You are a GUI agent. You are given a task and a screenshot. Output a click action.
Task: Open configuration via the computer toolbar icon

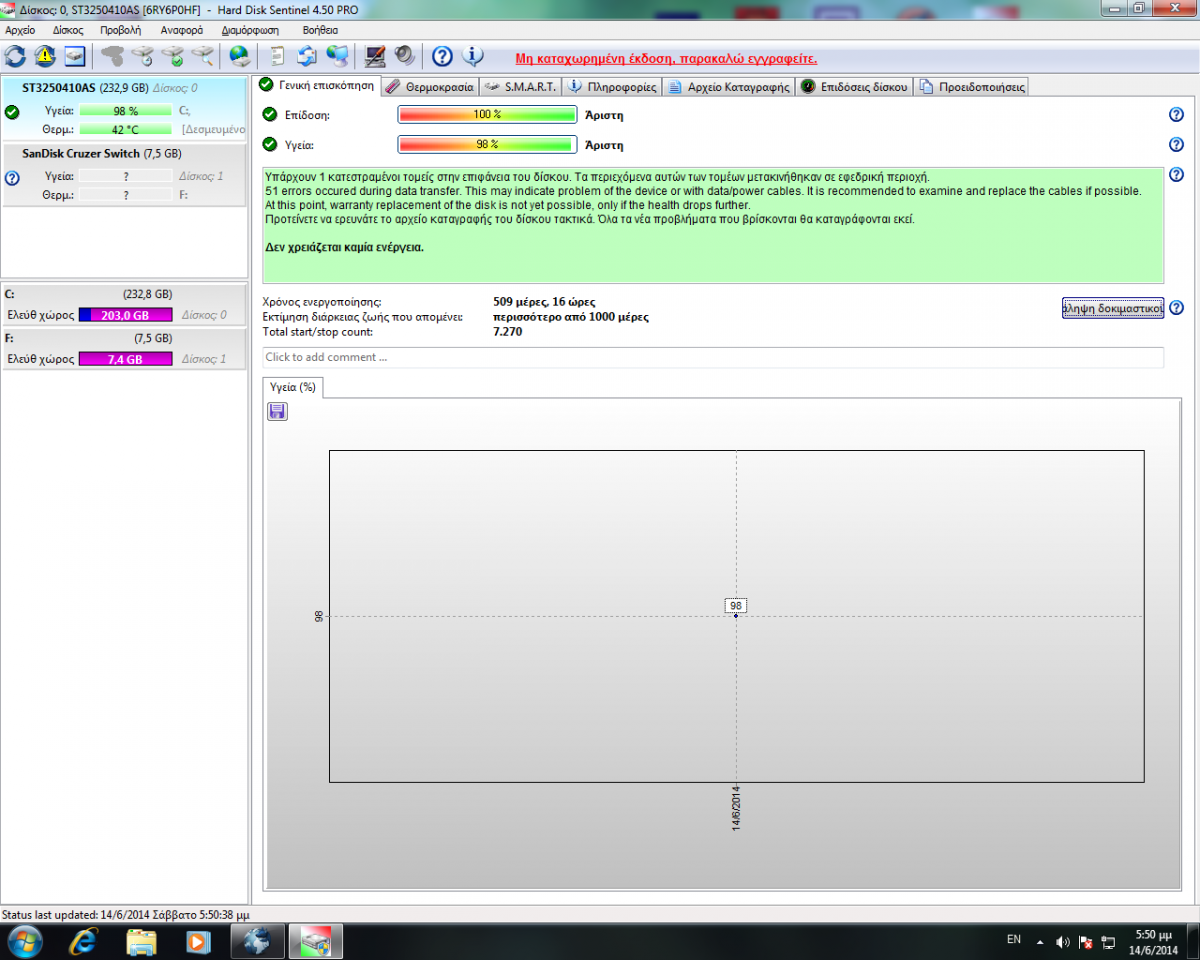point(375,56)
